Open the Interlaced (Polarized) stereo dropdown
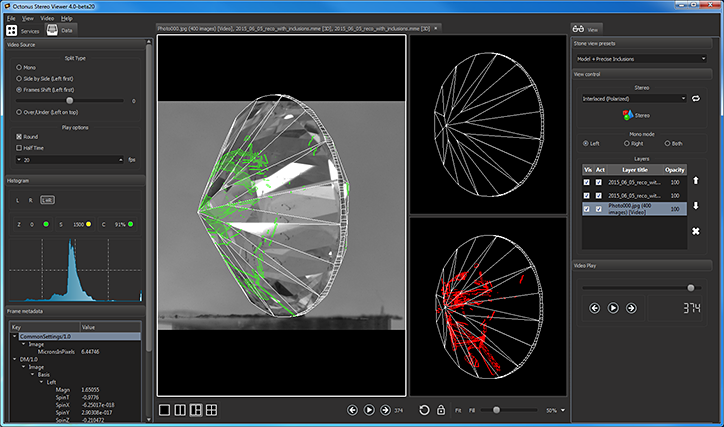The width and height of the screenshot is (724, 427). pos(633,99)
